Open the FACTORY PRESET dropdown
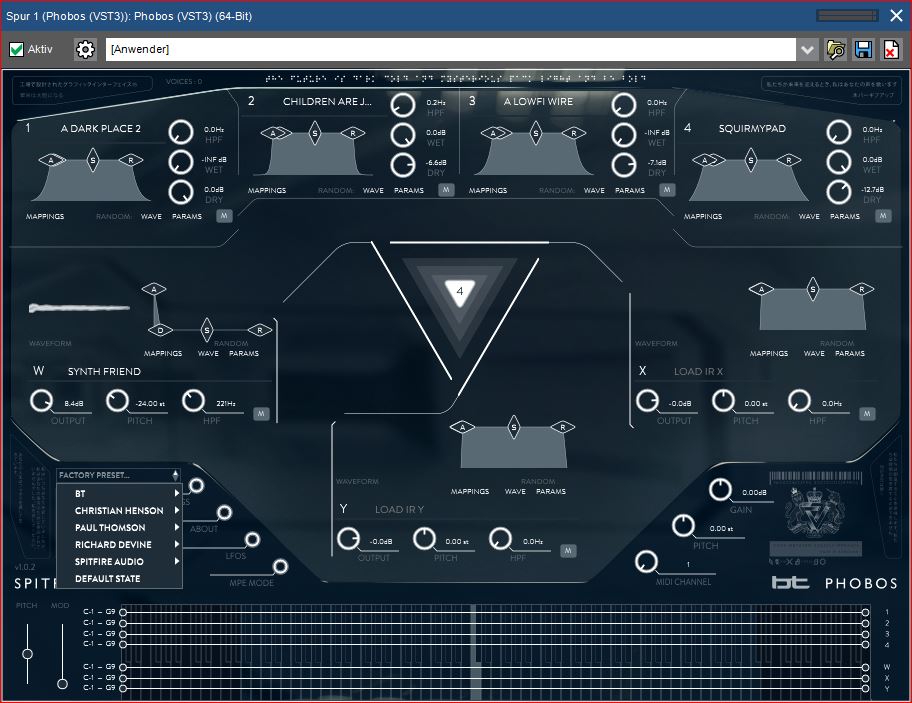 tap(119, 475)
